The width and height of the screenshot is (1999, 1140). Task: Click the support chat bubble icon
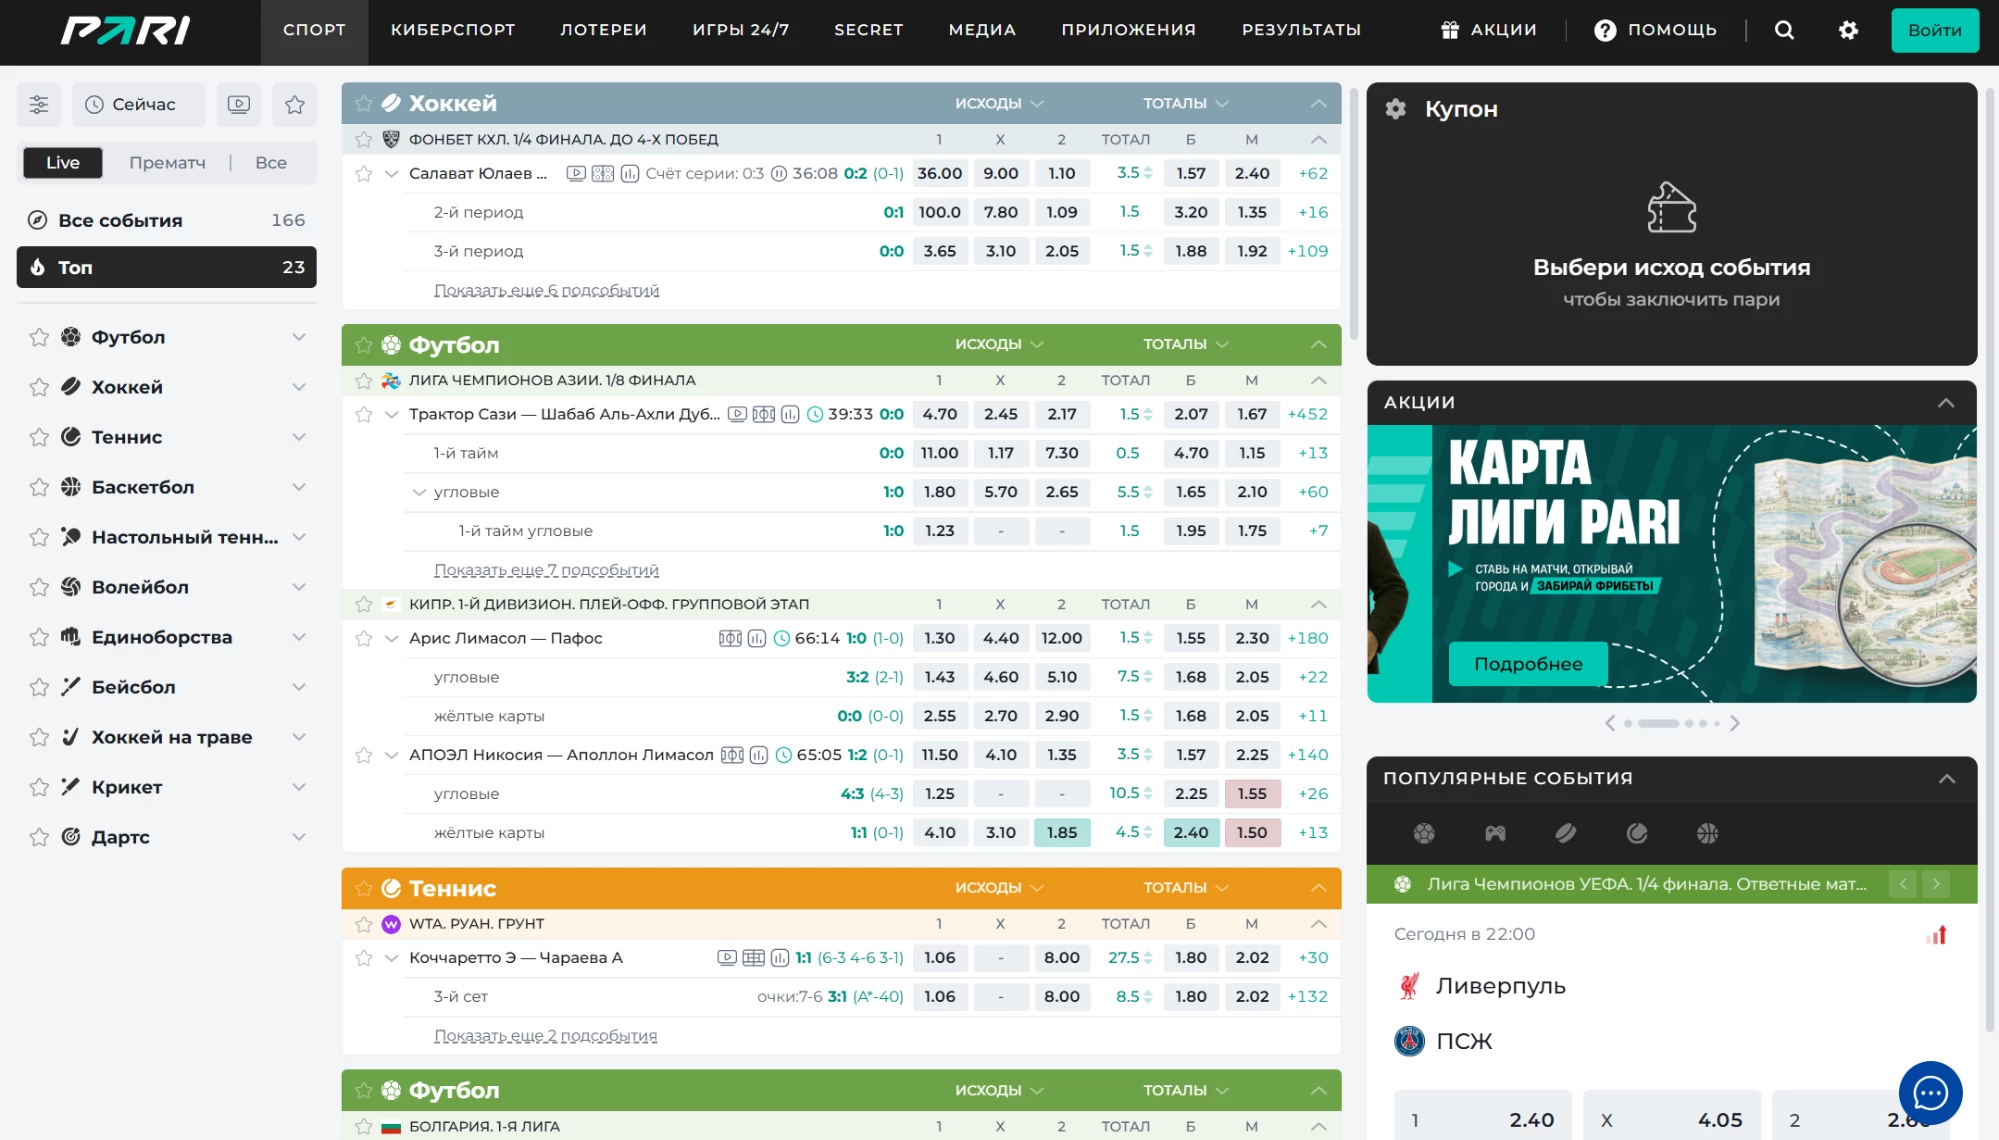point(1931,1092)
